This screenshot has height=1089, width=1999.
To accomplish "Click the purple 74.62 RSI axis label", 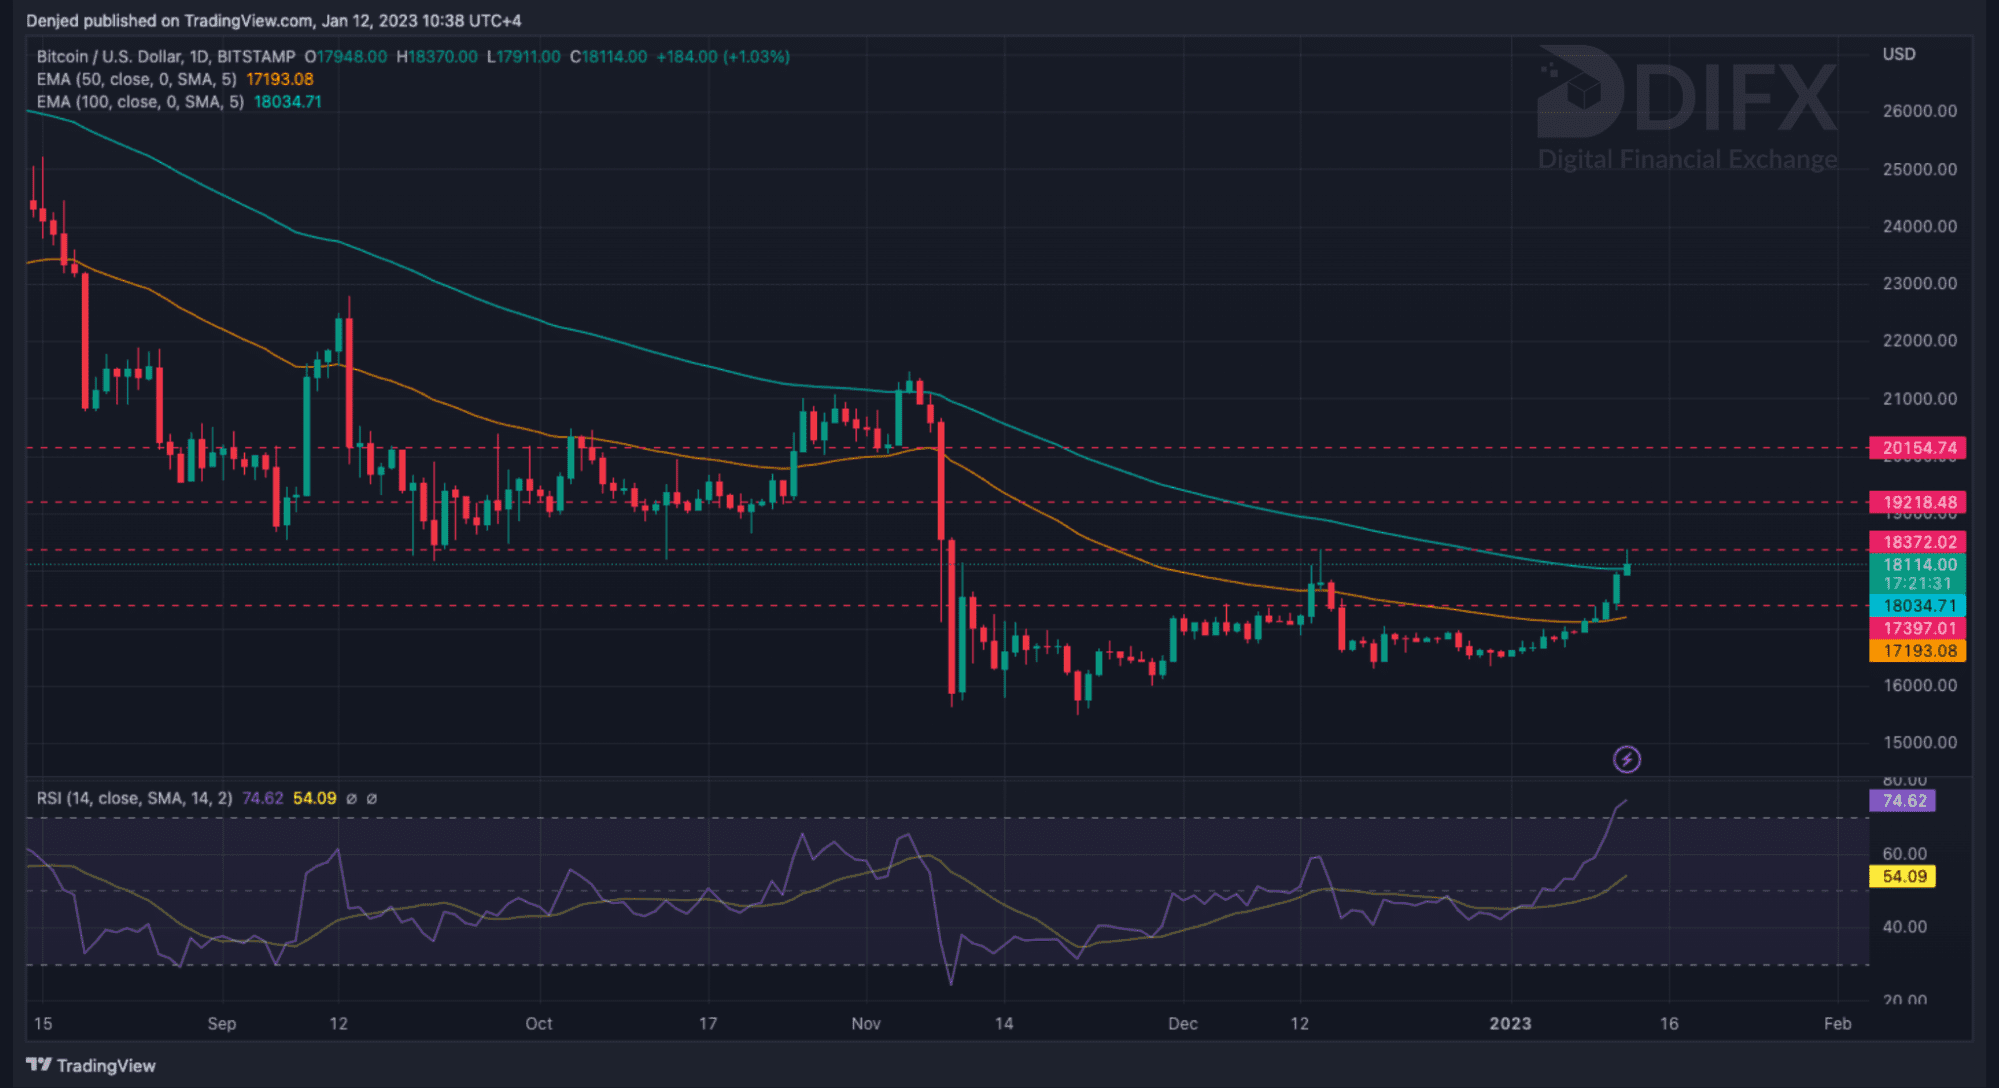I will click(x=1902, y=801).
